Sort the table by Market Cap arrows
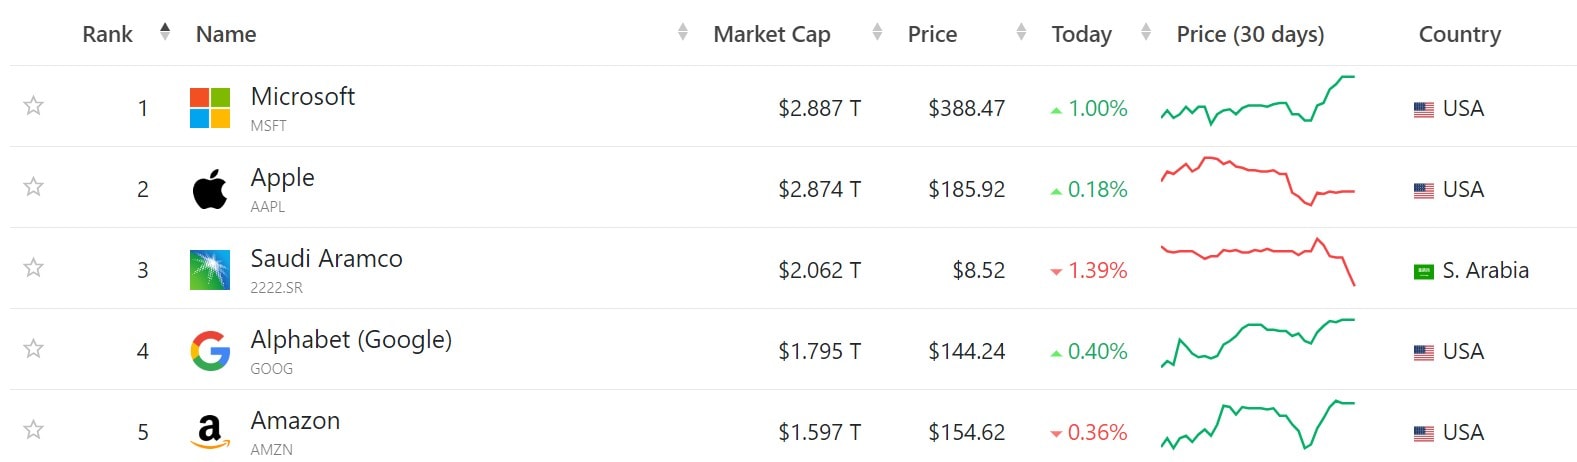This screenshot has width=1577, height=462. pos(877,33)
